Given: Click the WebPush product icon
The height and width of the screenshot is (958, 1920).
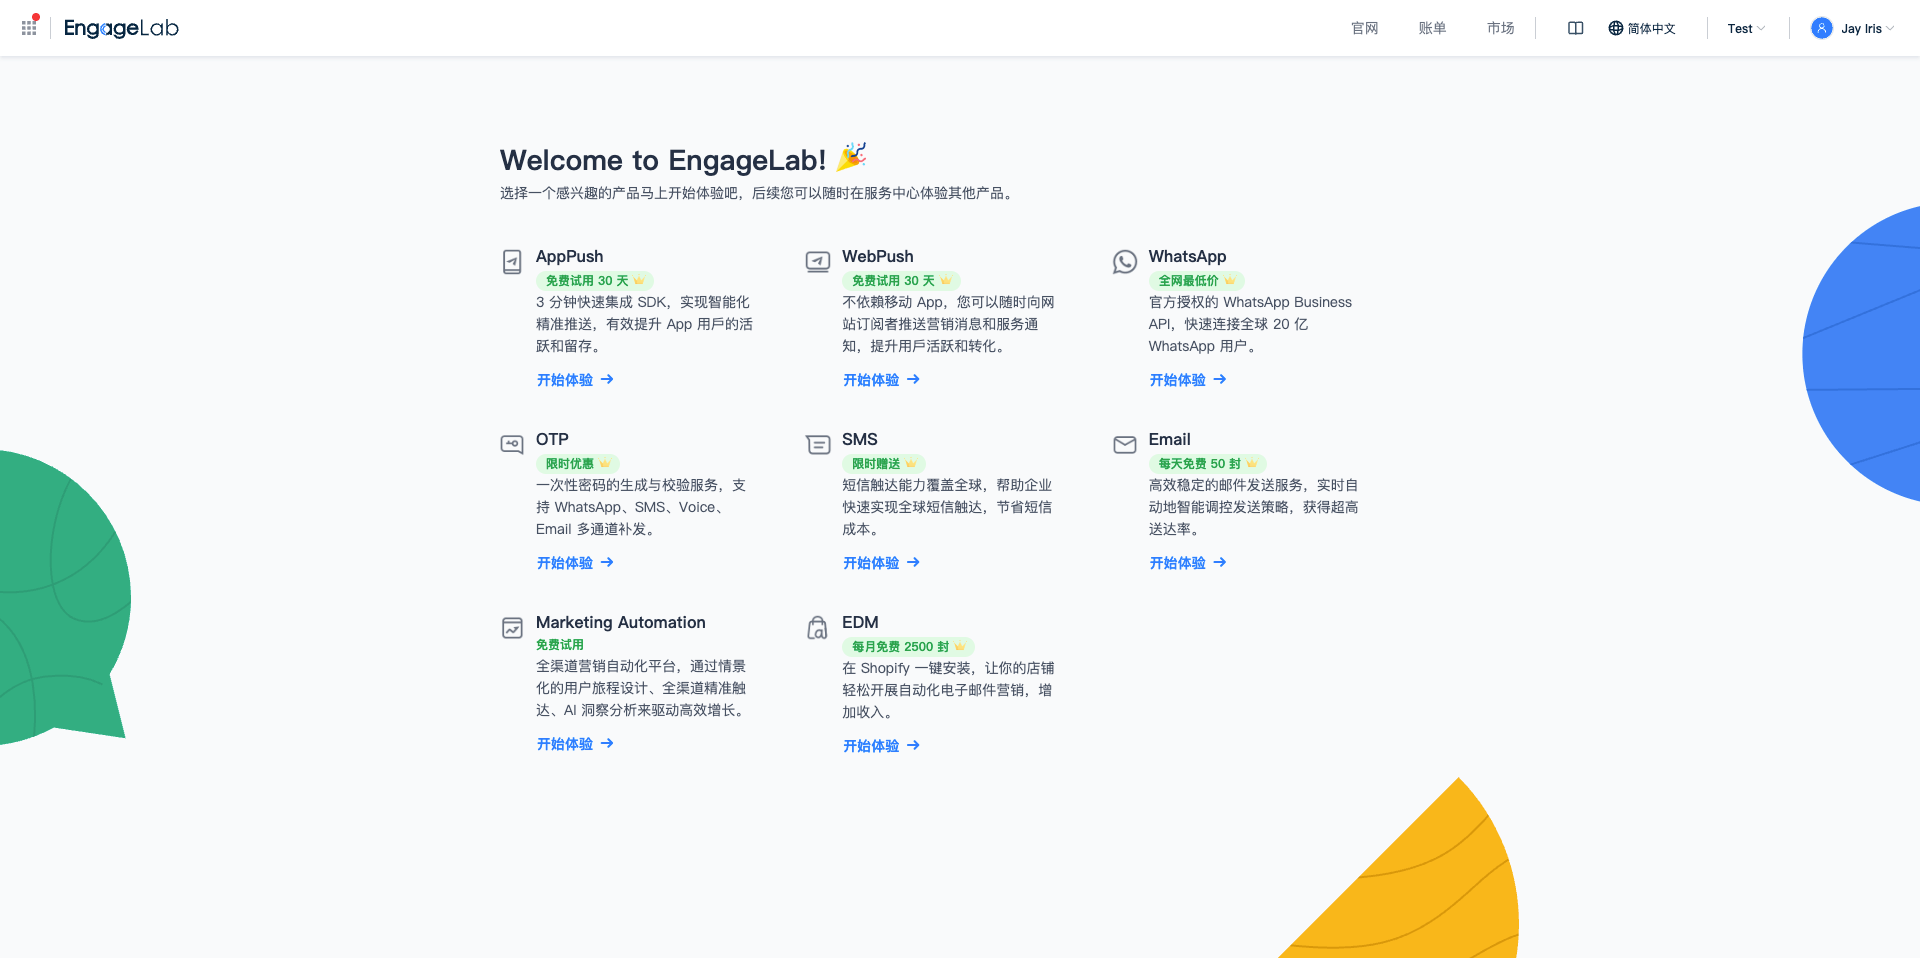Looking at the screenshot, I should point(818,262).
